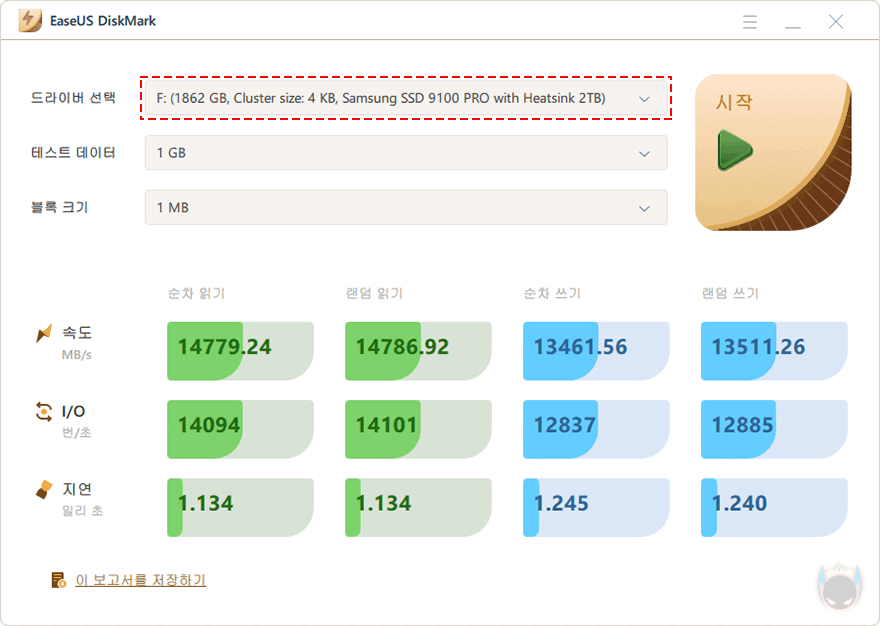Click the save report document icon

click(58, 580)
